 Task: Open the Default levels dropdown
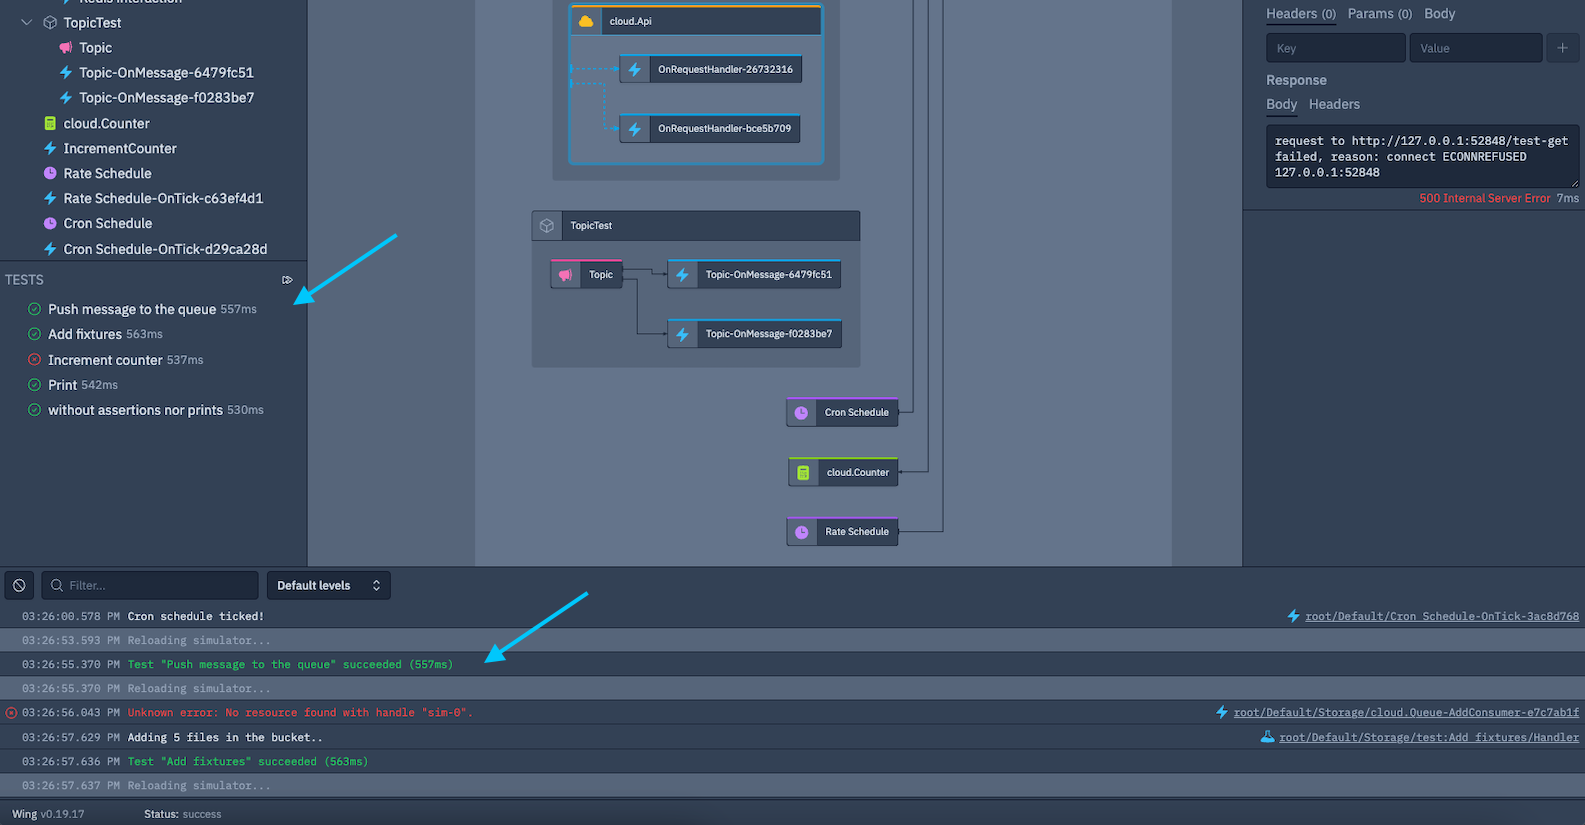click(x=328, y=585)
